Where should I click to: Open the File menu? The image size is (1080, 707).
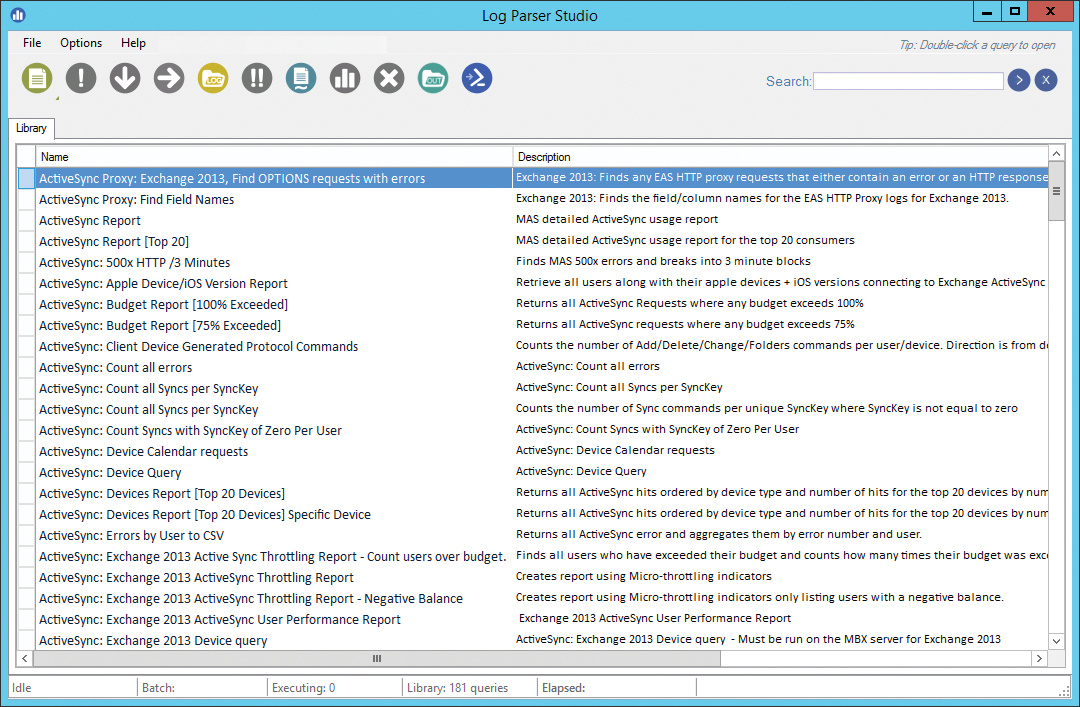click(x=31, y=43)
